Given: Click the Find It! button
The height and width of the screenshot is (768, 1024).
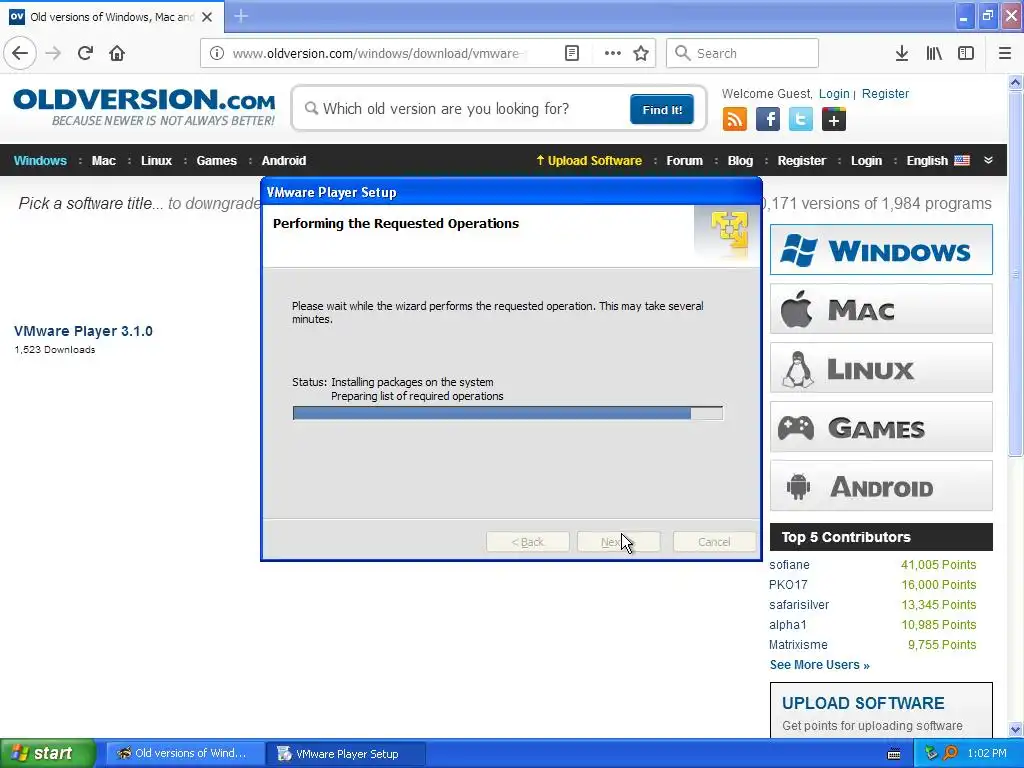Looking at the screenshot, I should pyautogui.click(x=662, y=109).
